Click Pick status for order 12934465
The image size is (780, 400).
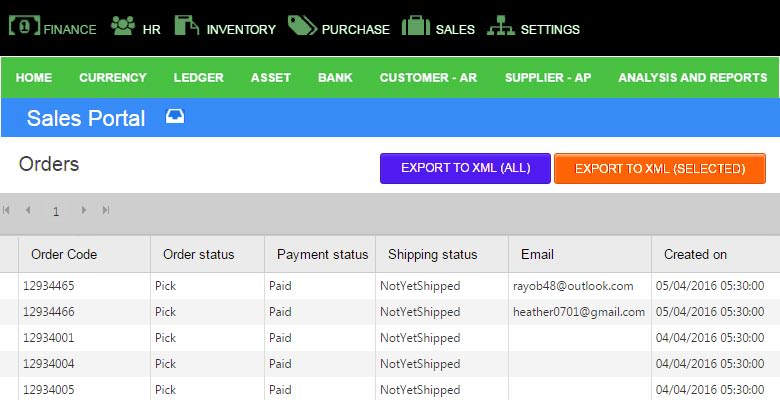tap(166, 286)
